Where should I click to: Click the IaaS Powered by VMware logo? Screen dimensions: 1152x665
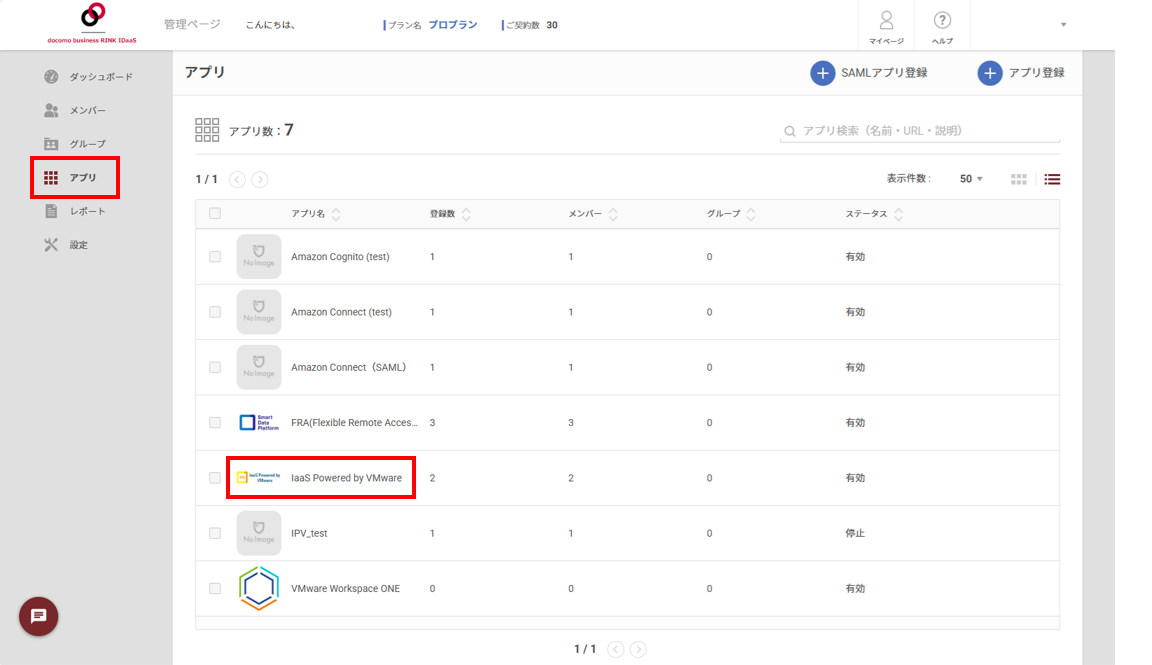[x=259, y=478]
